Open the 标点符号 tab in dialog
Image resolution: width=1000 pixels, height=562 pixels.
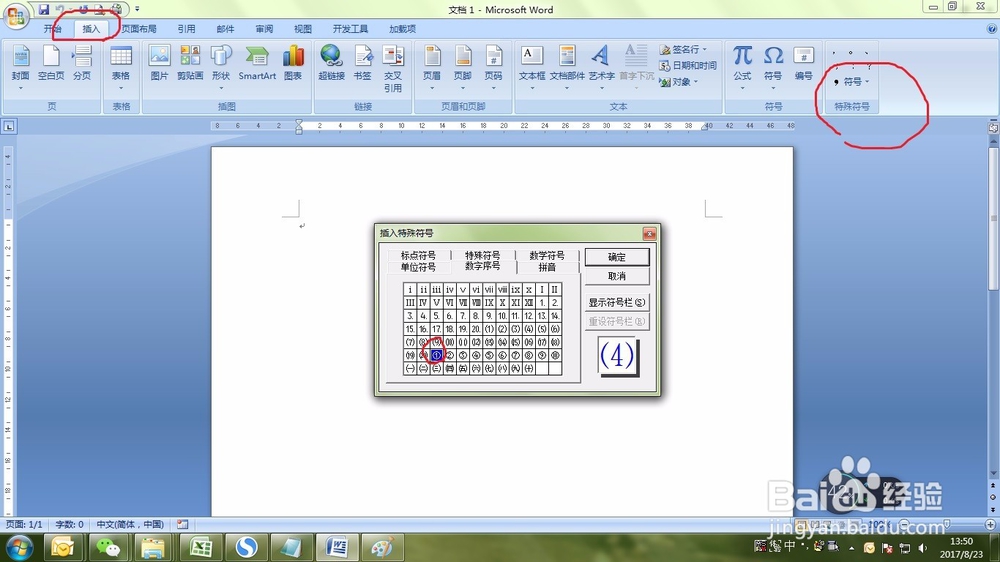[x=418, y=255]
